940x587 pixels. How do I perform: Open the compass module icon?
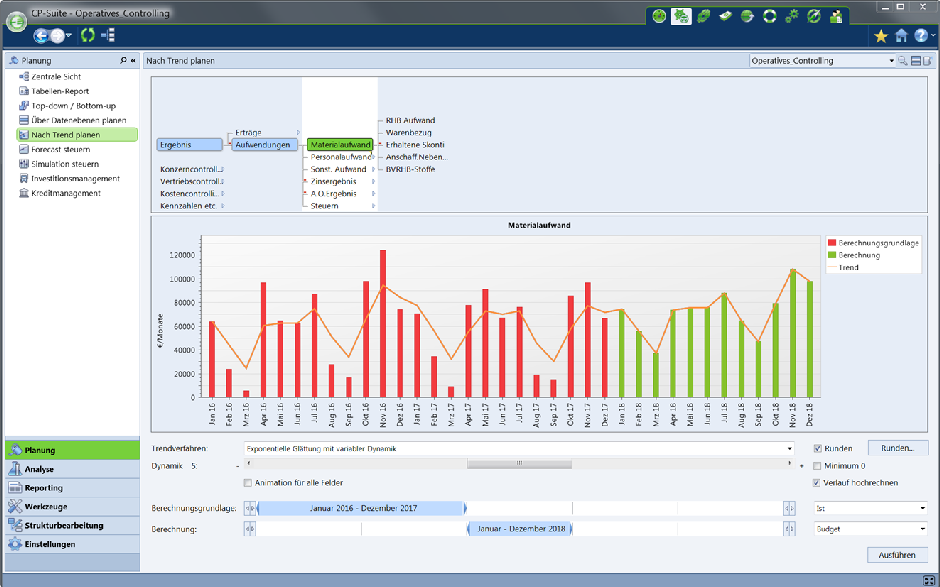[814, 16]
